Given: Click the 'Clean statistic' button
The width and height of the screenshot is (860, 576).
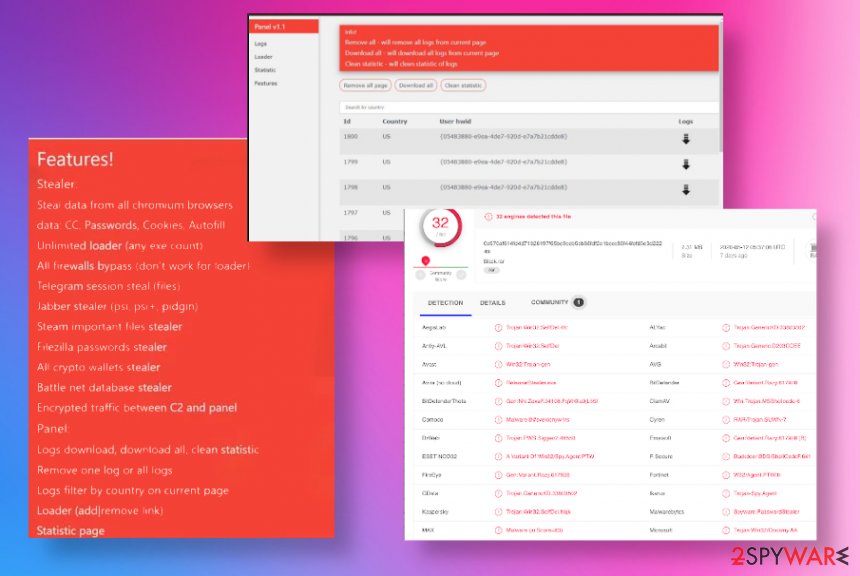Looking at the screenshot, I should tap(463, 86).
